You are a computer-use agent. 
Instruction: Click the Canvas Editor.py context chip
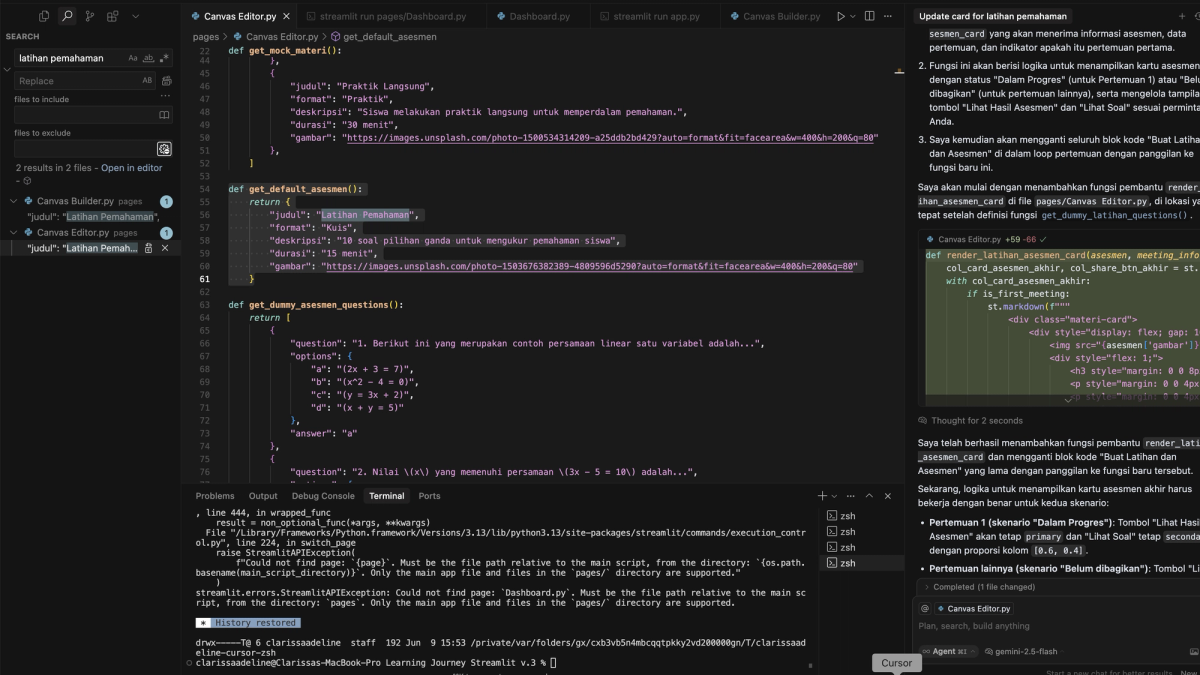click(976, 608)
